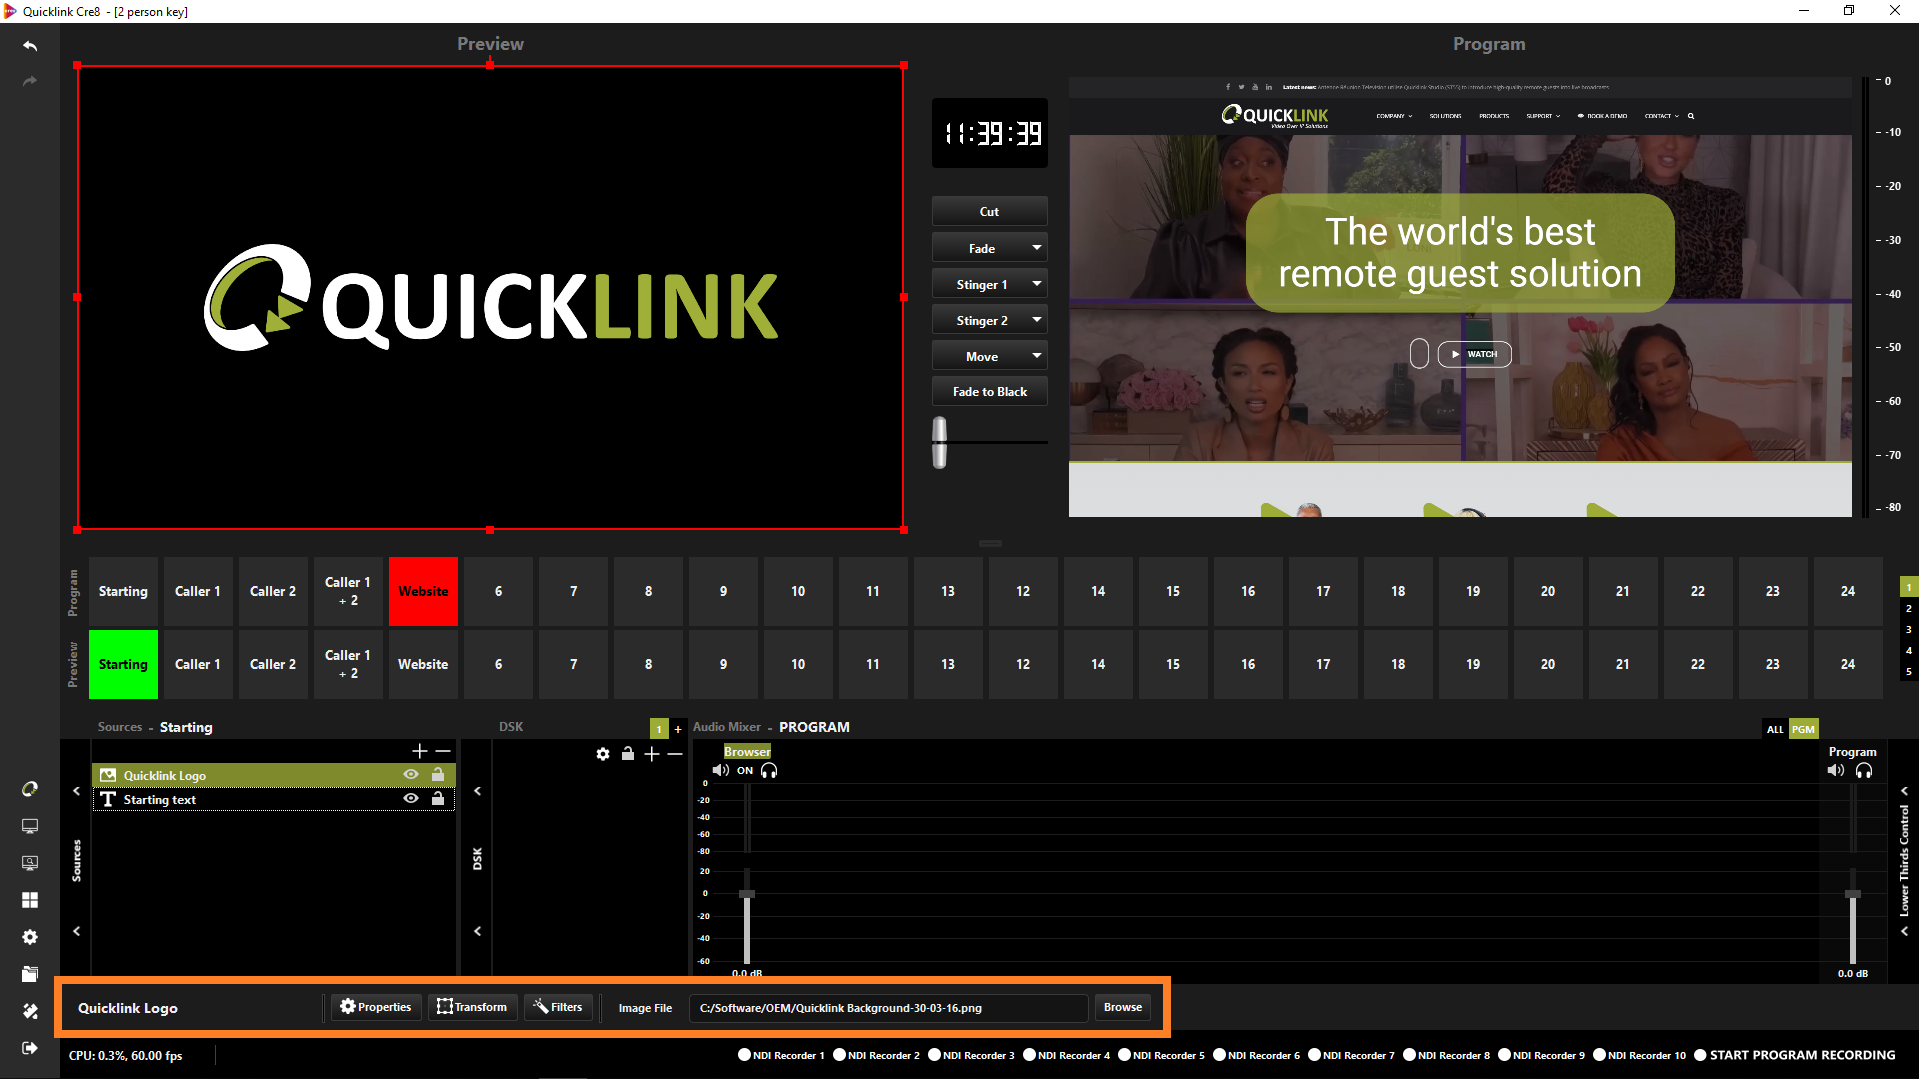Select Caller 2 scene in Program row
1919x1079 pixels.
(x=273, y=591)
